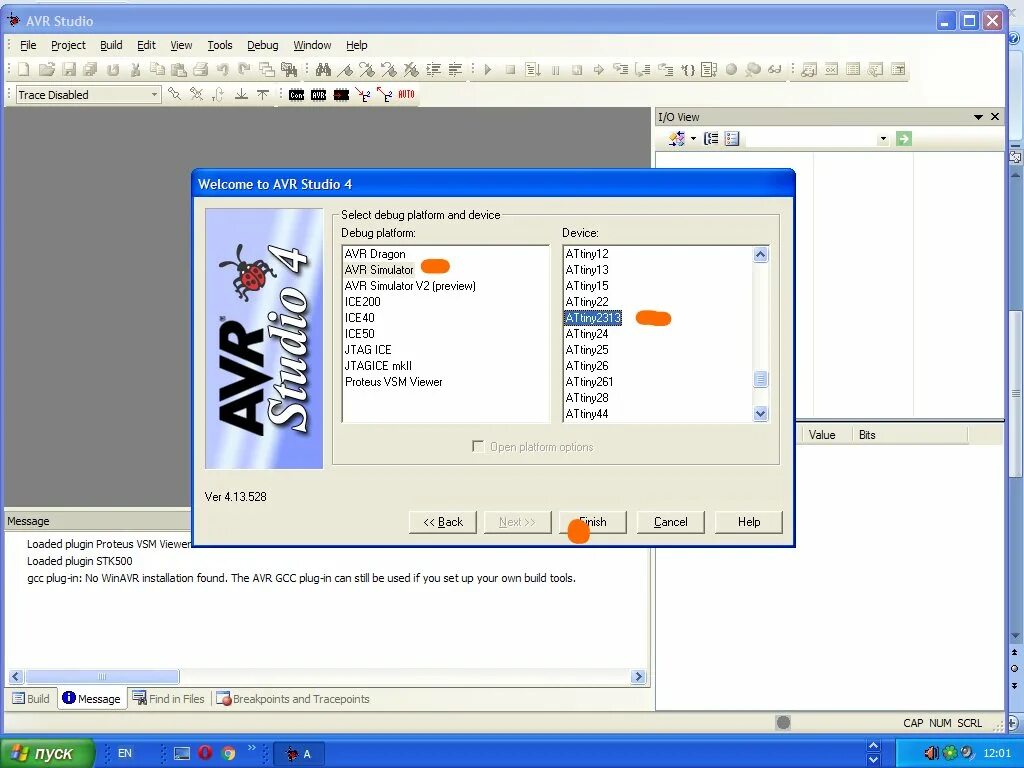Switch to Breakpoints and Tracepoints tab
Image resolution: width=1024 pixels, height=768 pixels.
(293, 699)
